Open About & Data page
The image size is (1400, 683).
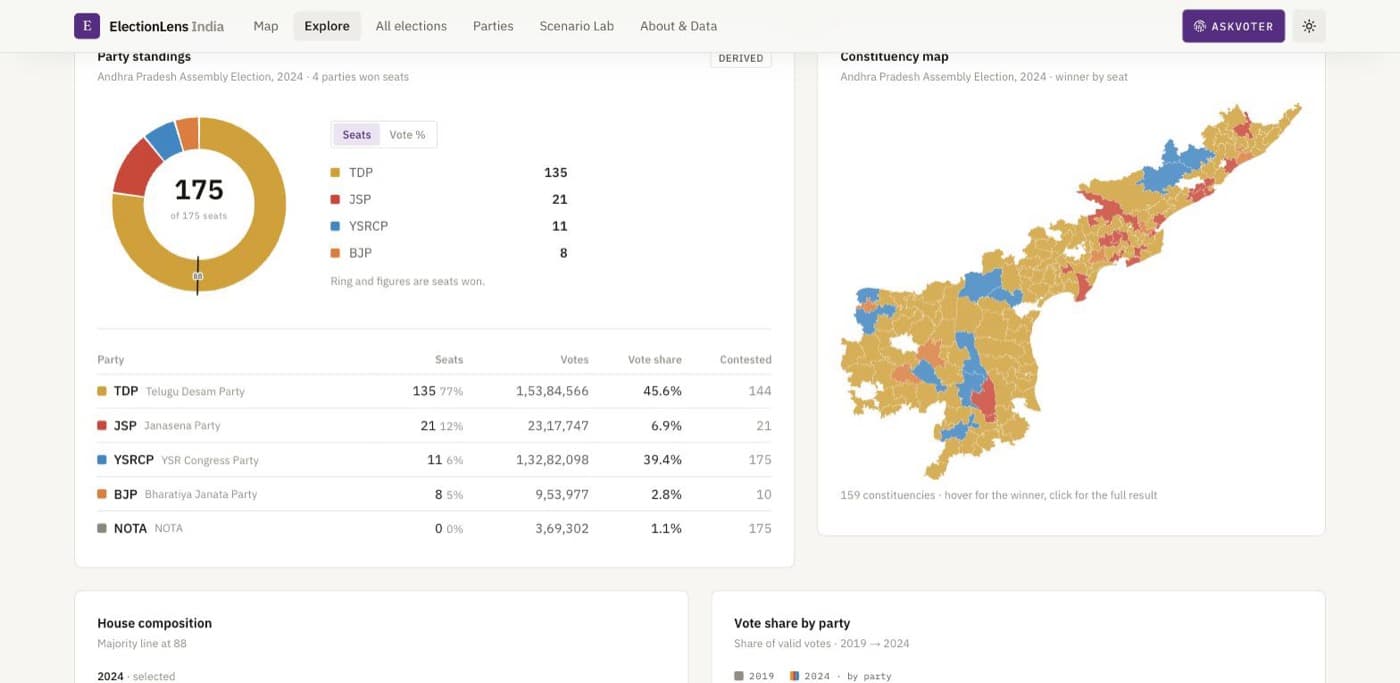point(678,26)
